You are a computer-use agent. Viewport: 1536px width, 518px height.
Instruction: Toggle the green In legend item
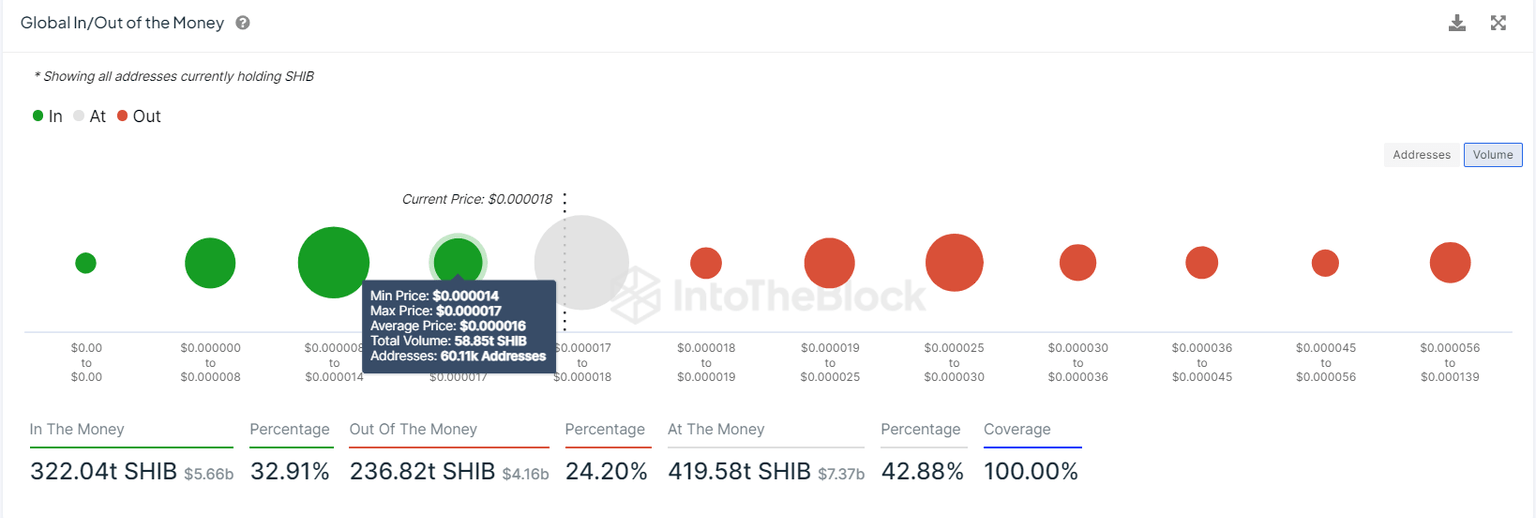(x=47, y=116)
